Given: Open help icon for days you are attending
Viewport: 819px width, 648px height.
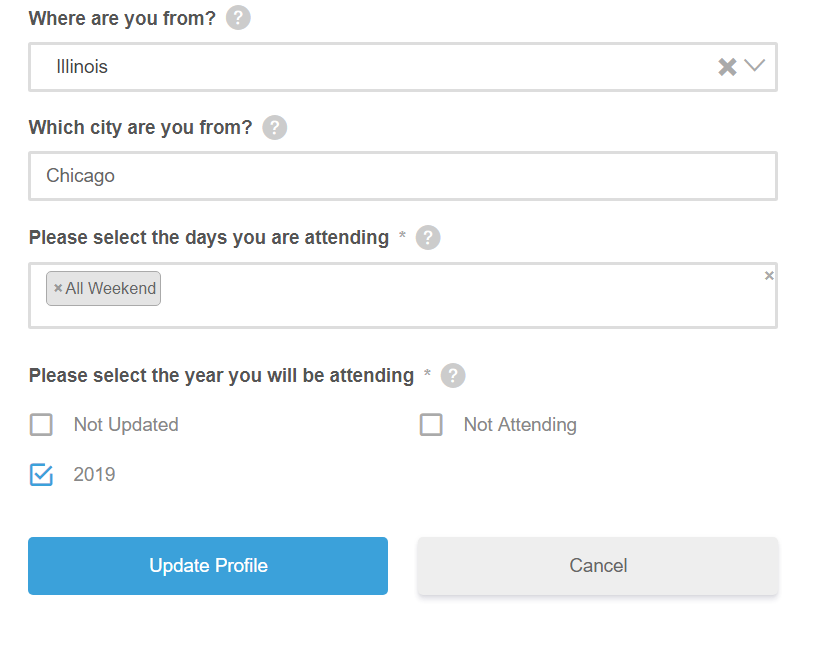Looking at the screenshot, I should click(x=428, y=238).
